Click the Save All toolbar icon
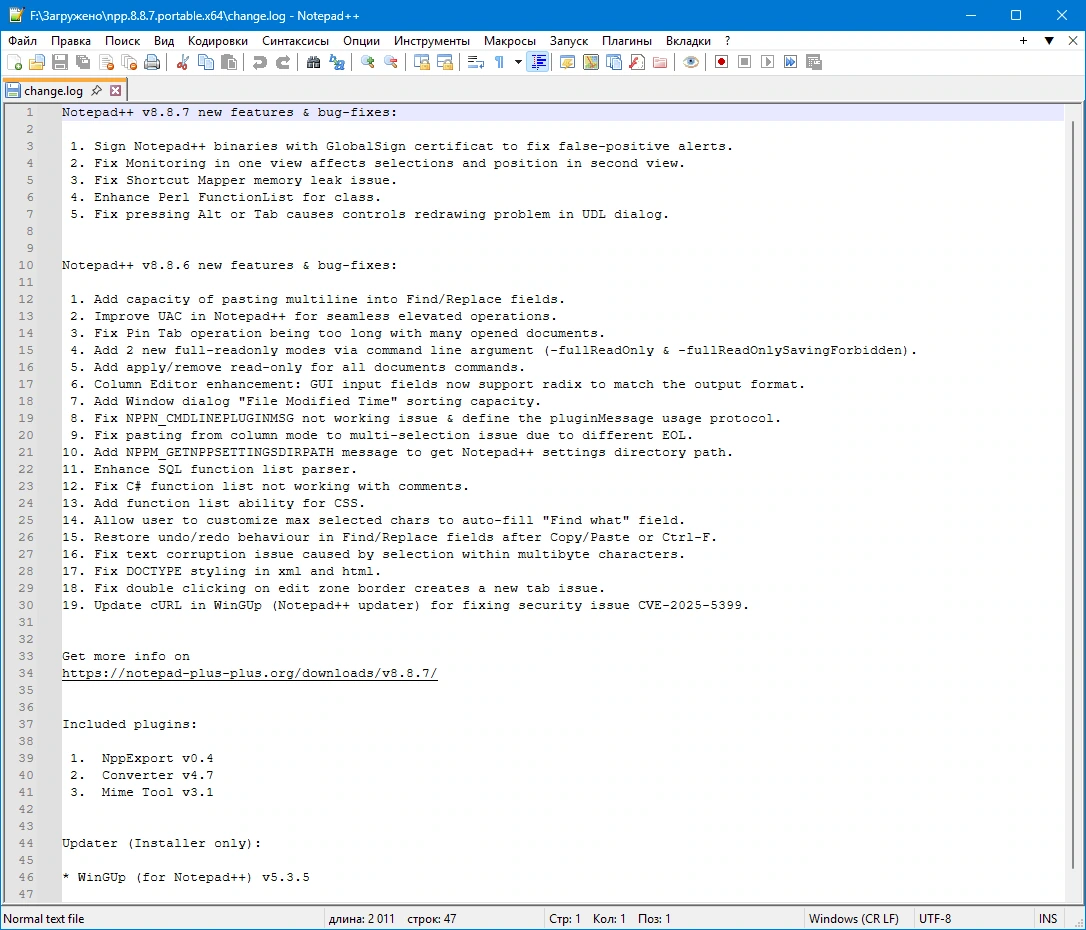 (83, 63)
